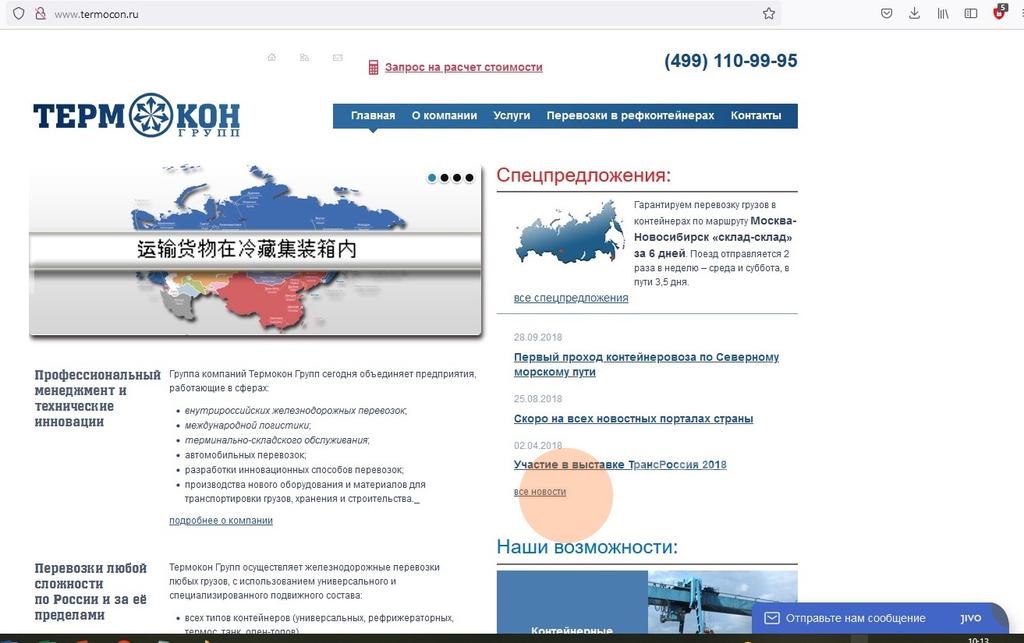Open news about Северному морскому пути

[646, 365]
